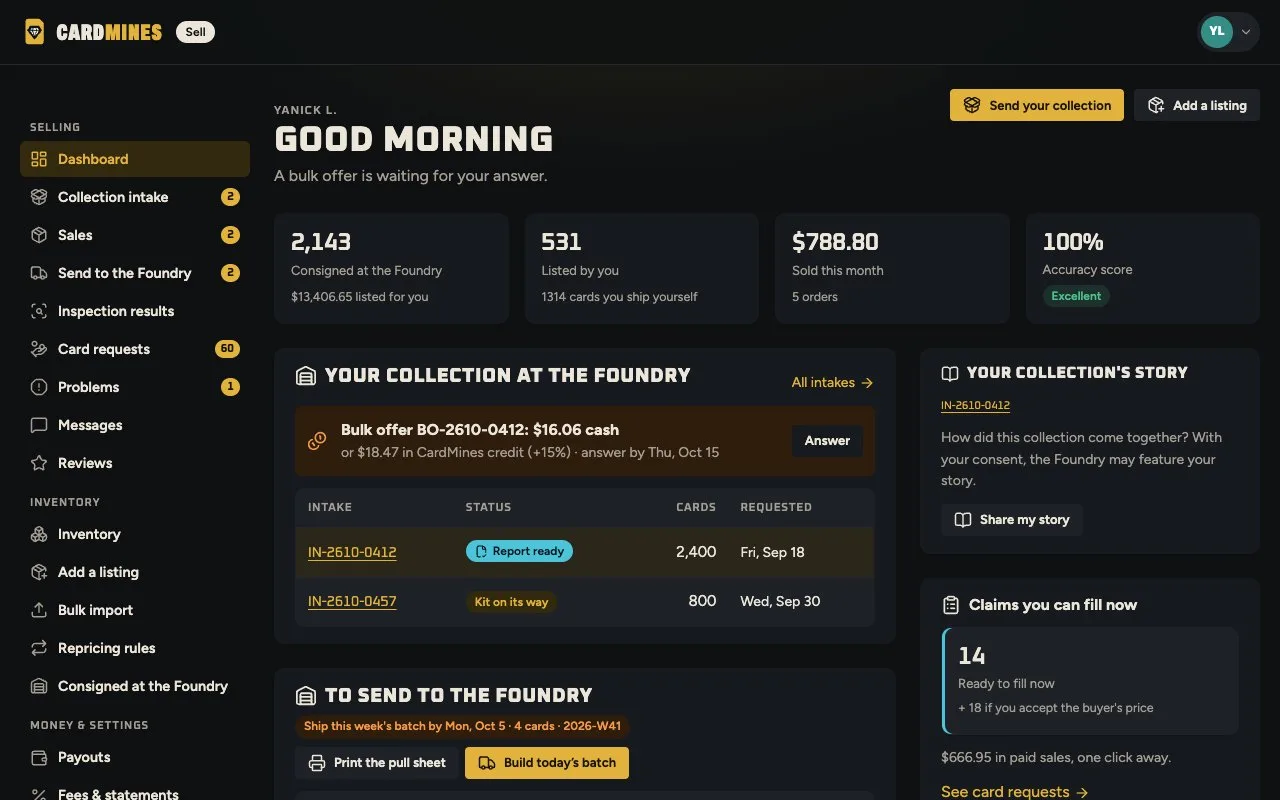
Task: Click the Consigned at the Foundry warehouse icon
Action: [39, 686]
